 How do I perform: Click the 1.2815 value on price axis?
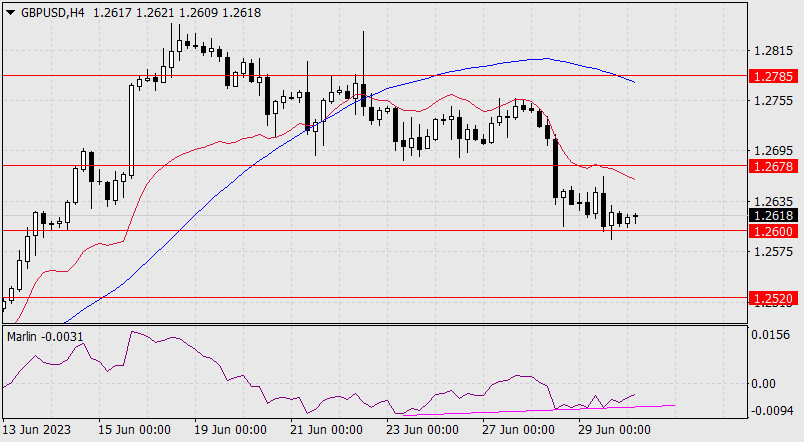[x=772, y=50]
